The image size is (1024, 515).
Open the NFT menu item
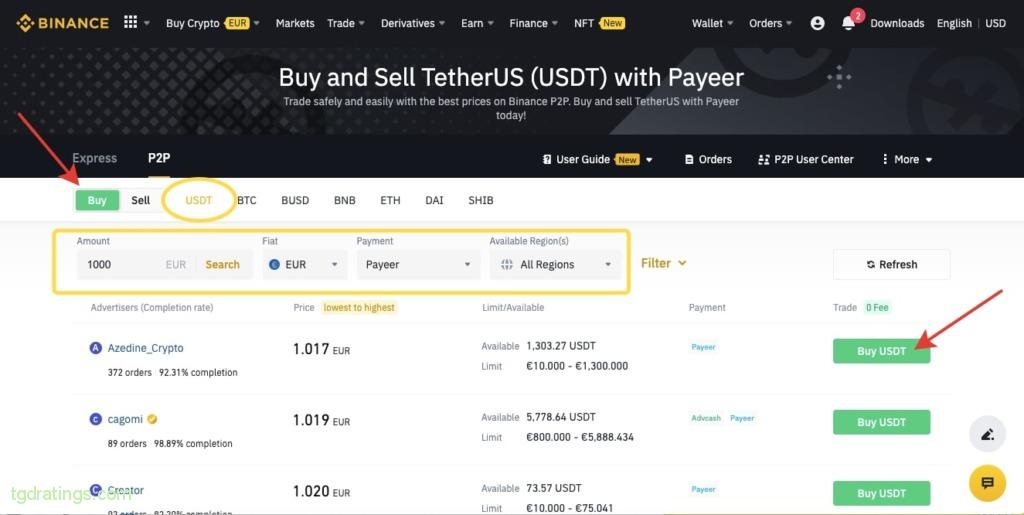(600, 23)
